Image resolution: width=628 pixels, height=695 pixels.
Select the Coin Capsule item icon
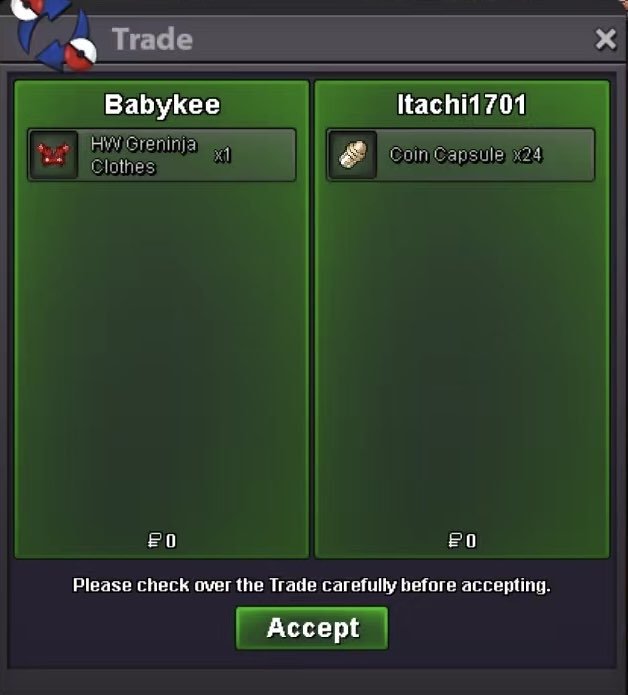coord(353,155)
